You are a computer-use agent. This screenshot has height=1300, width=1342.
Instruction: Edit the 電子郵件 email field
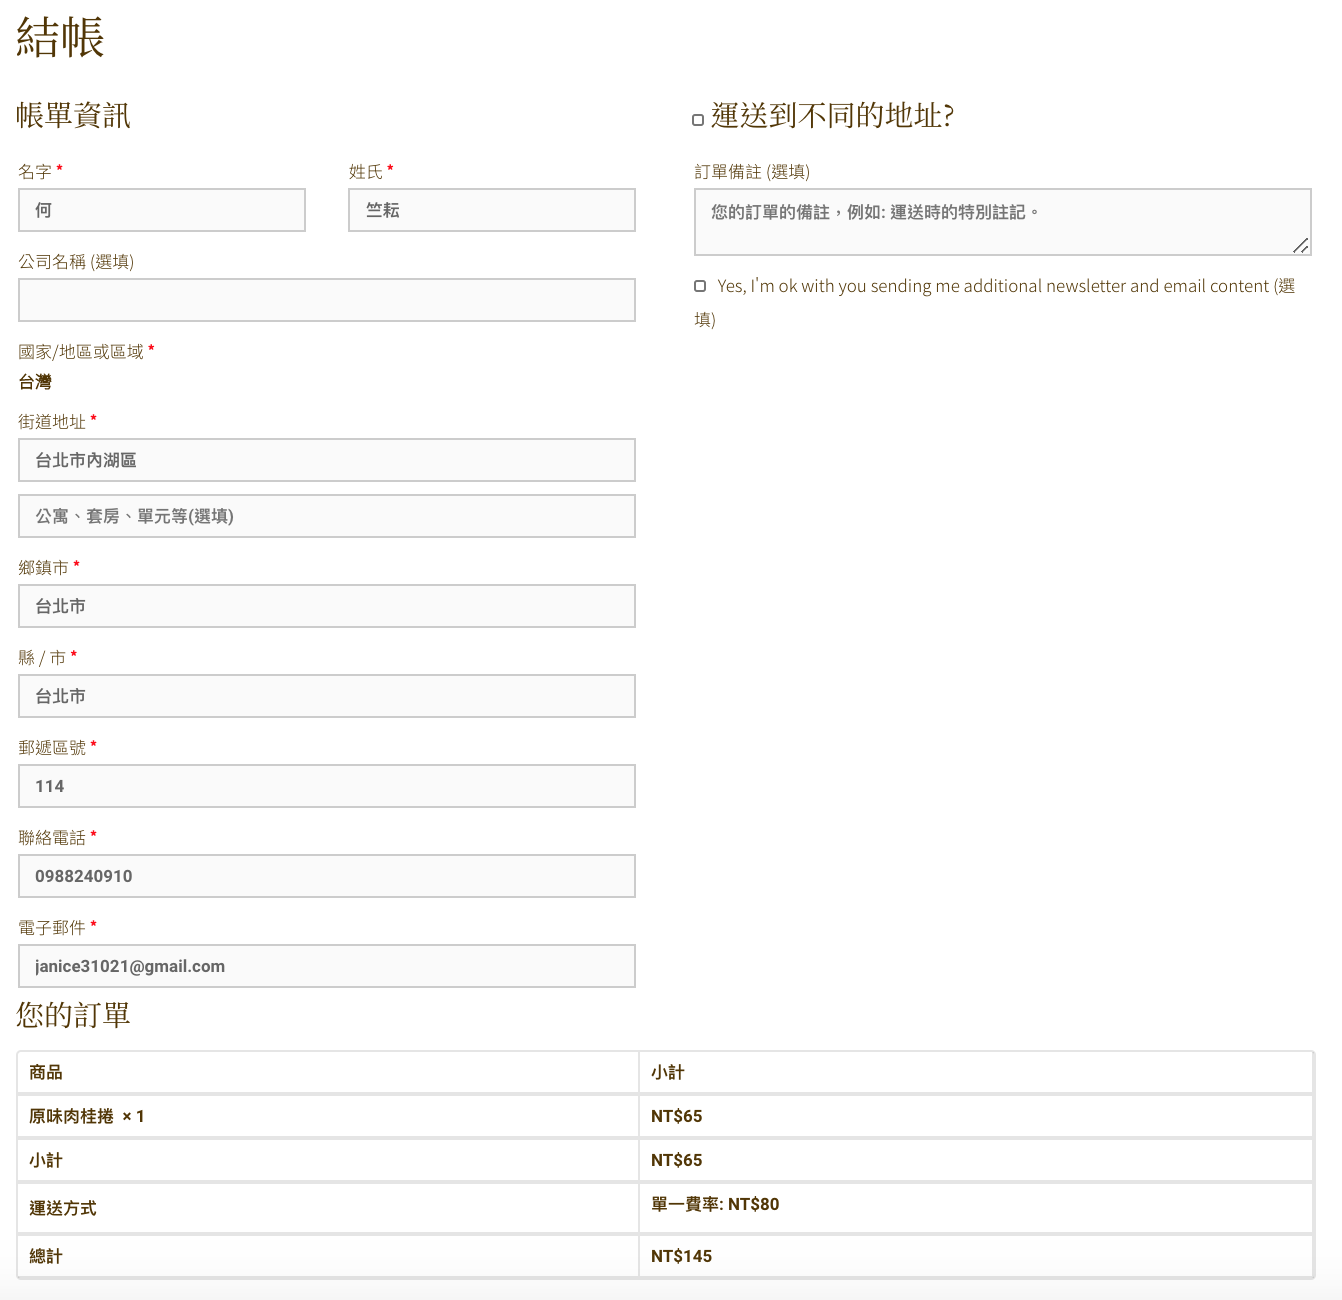point(326,966)
